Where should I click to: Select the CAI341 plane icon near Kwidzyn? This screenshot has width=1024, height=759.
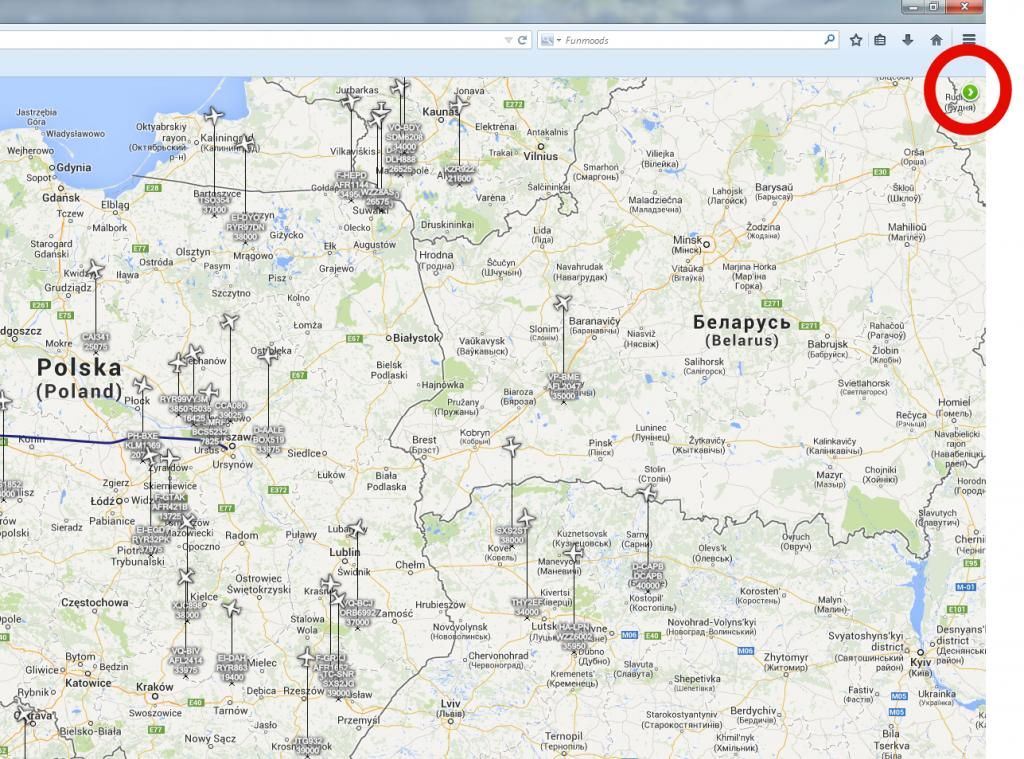tap(95, 270)
